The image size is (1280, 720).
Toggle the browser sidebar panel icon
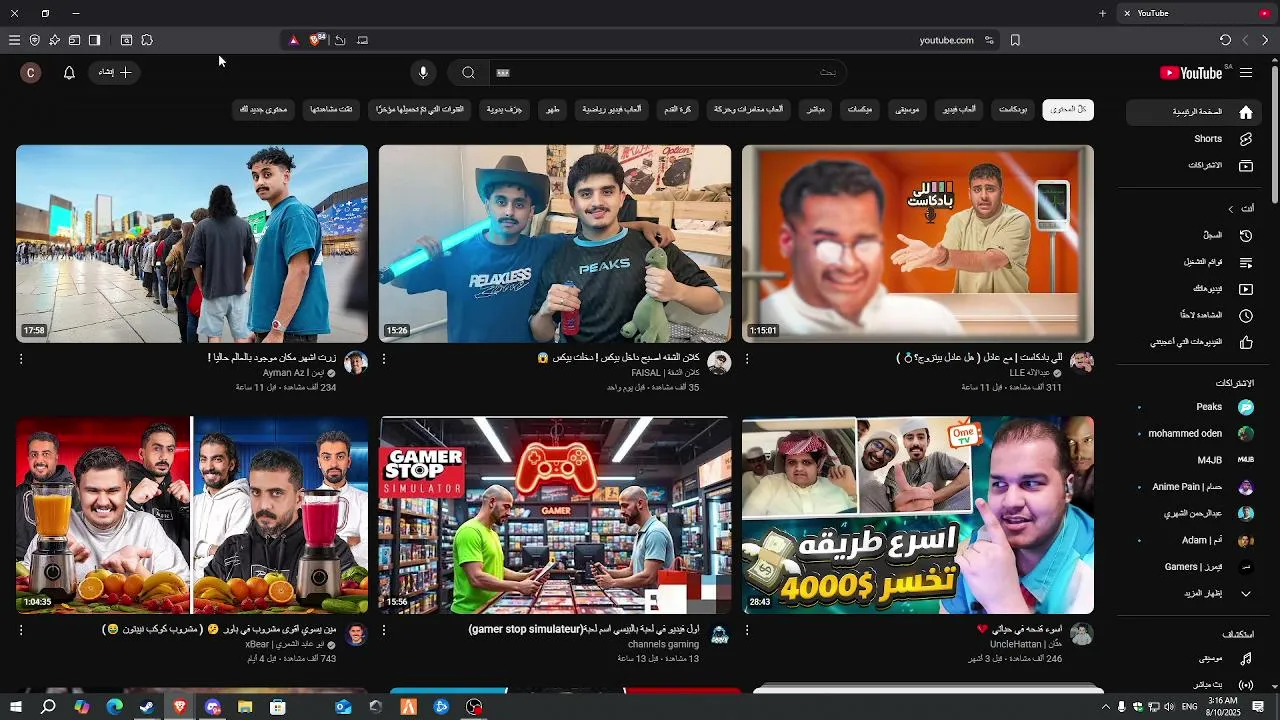click(x=94, y=40)
